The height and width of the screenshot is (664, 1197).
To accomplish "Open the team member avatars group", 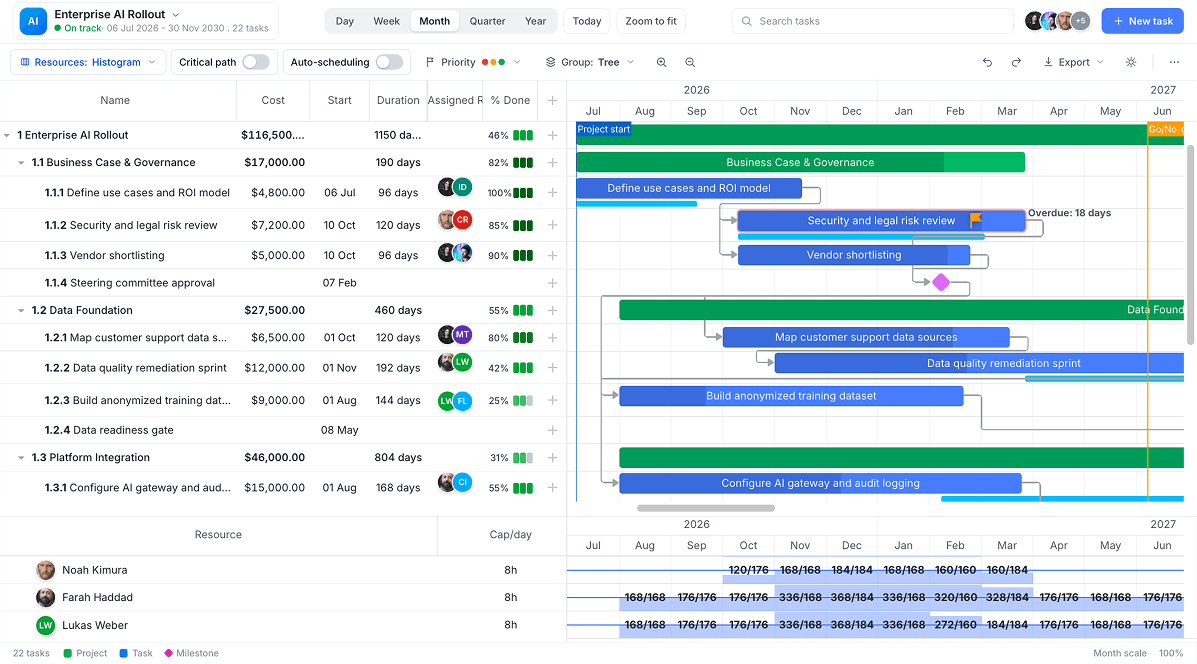I will coord(1057,21).
